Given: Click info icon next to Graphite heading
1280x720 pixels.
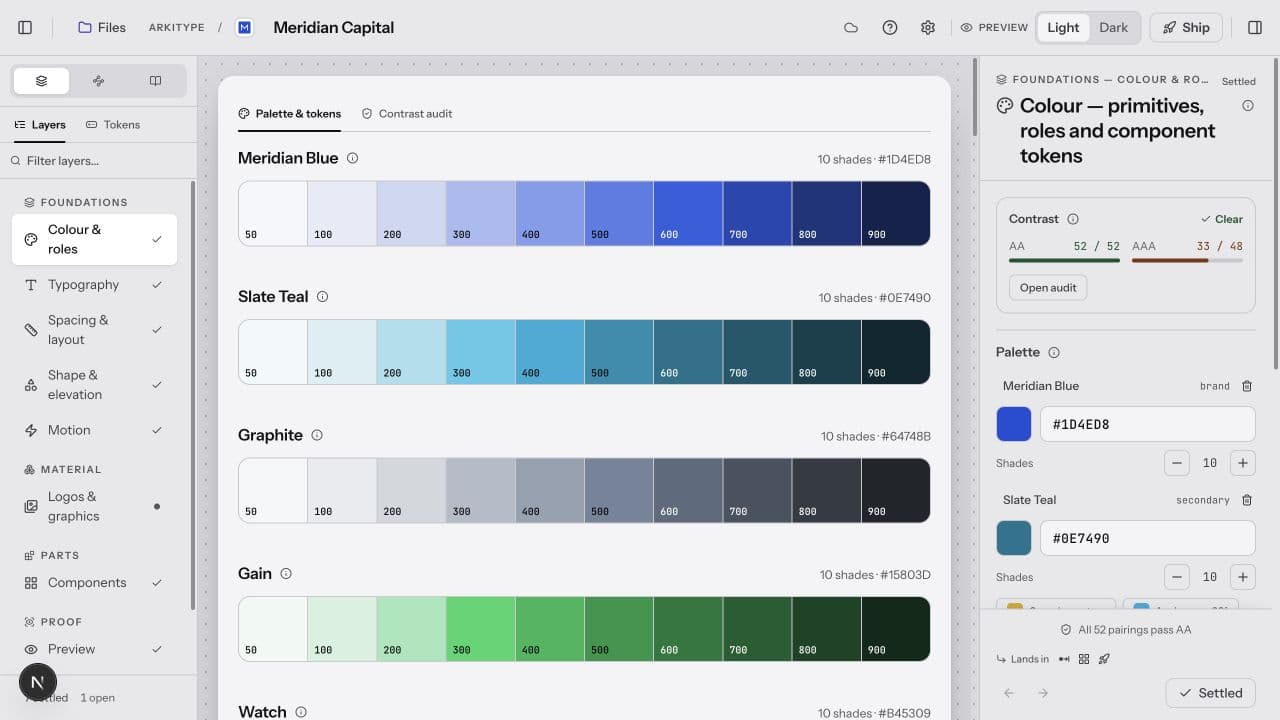Looking at the screenshot, I should tap(317, 435).
